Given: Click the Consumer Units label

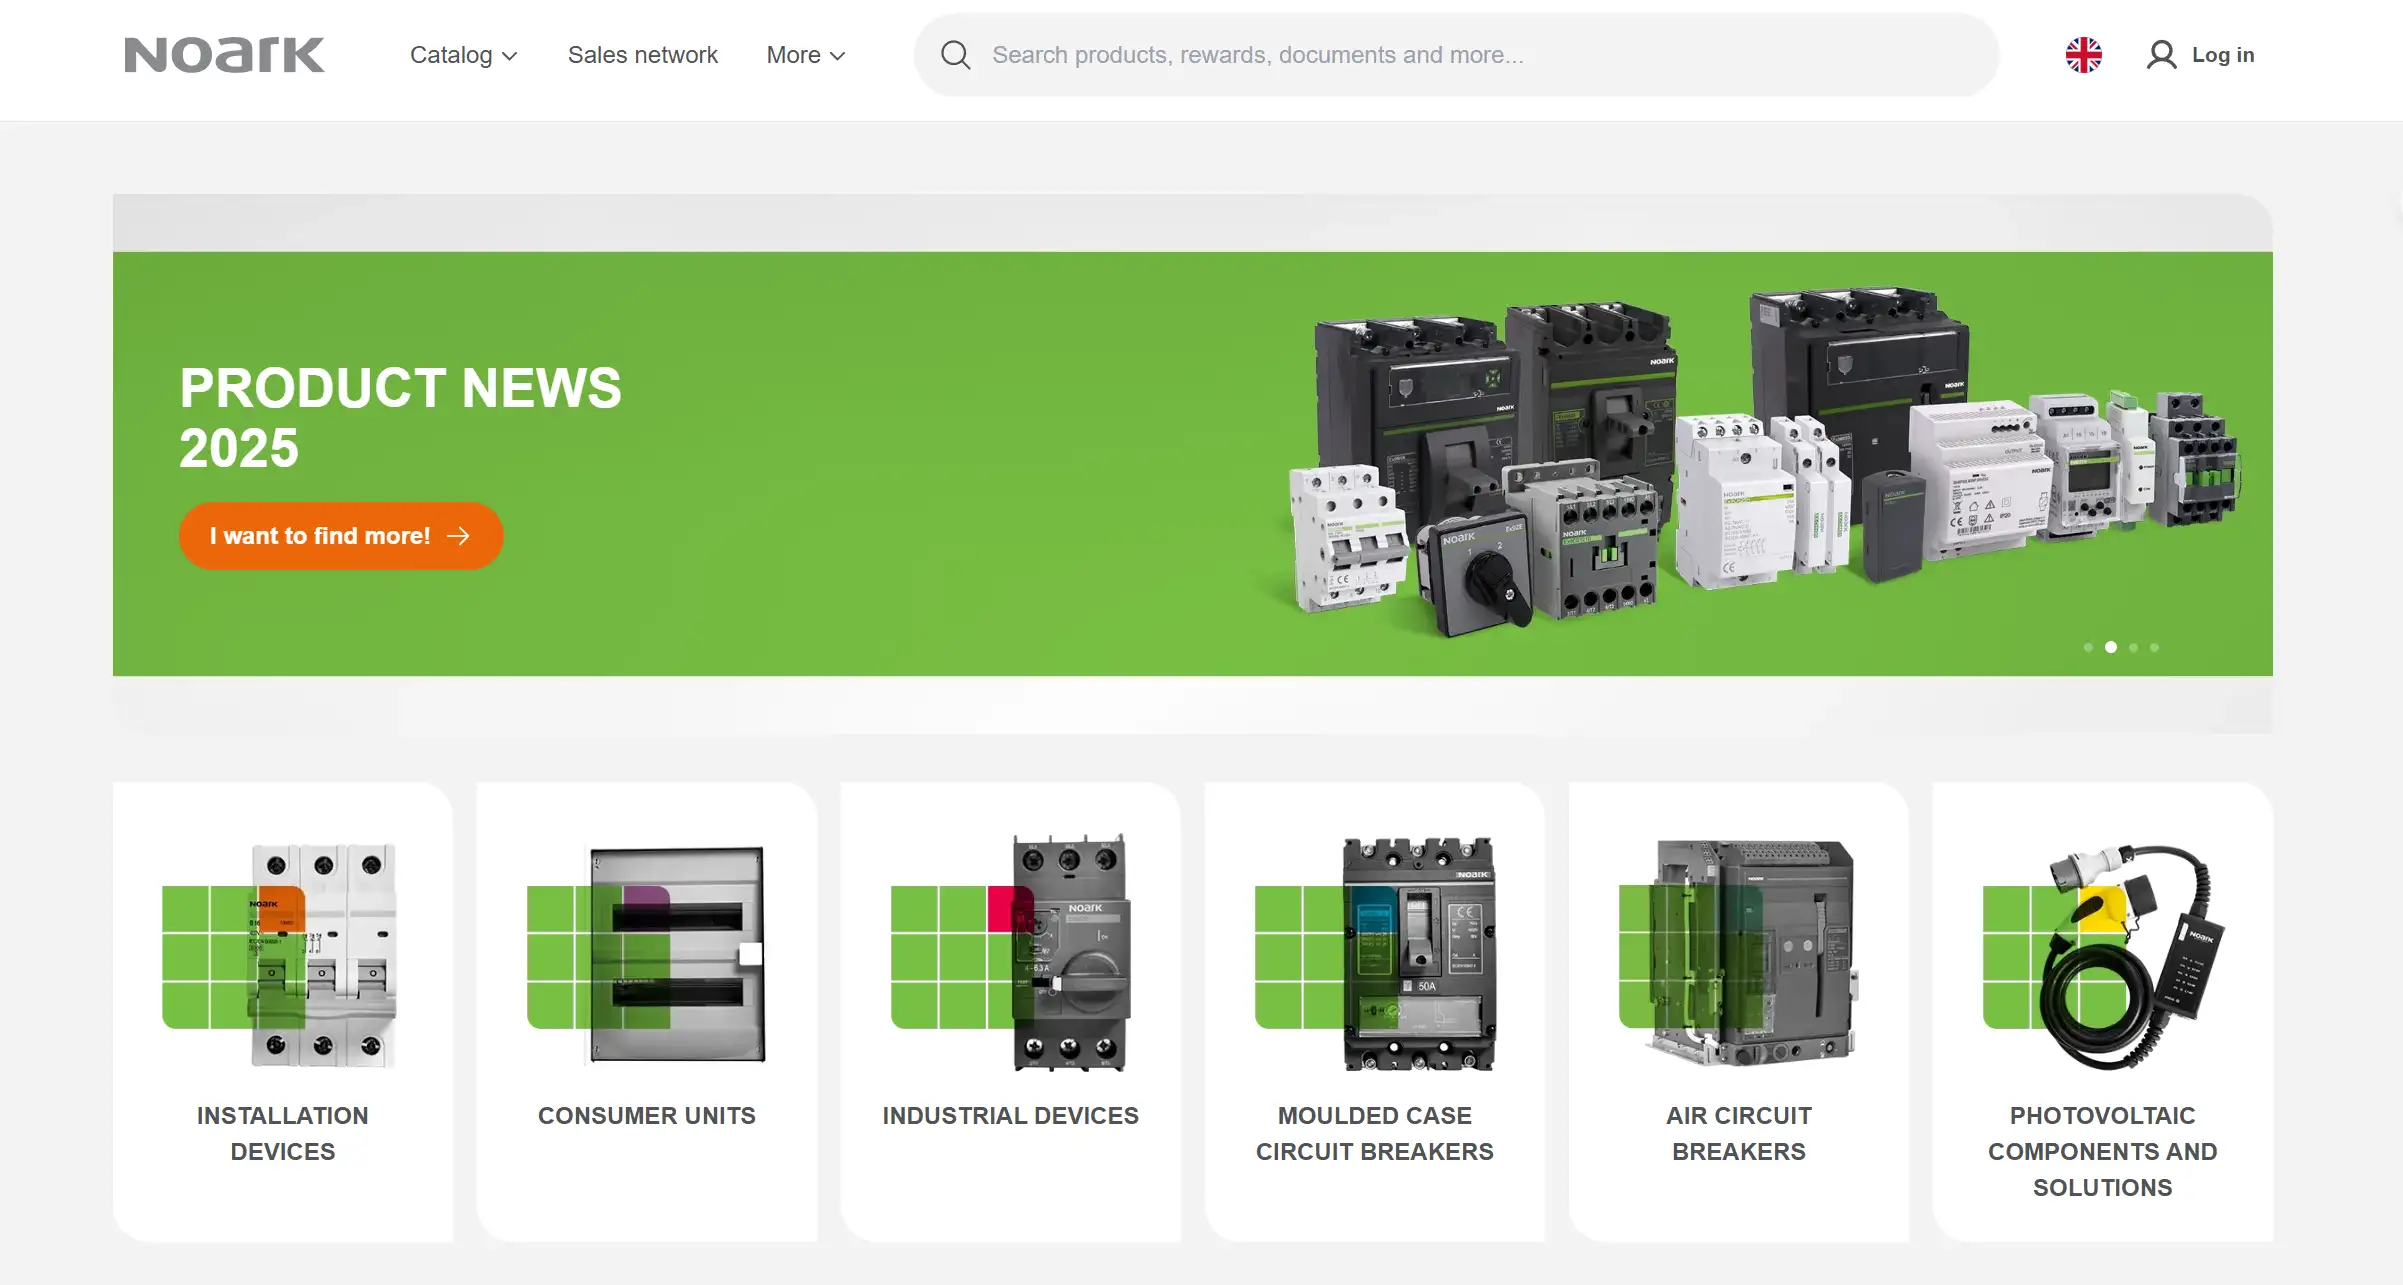Looking at the screenshot, I should (647, 1115).
